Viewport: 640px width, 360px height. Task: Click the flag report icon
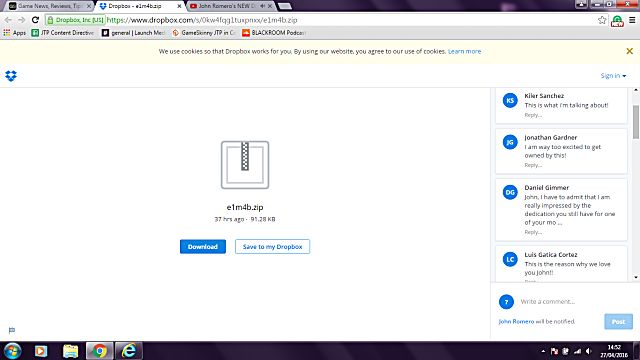tap(12, 330)
